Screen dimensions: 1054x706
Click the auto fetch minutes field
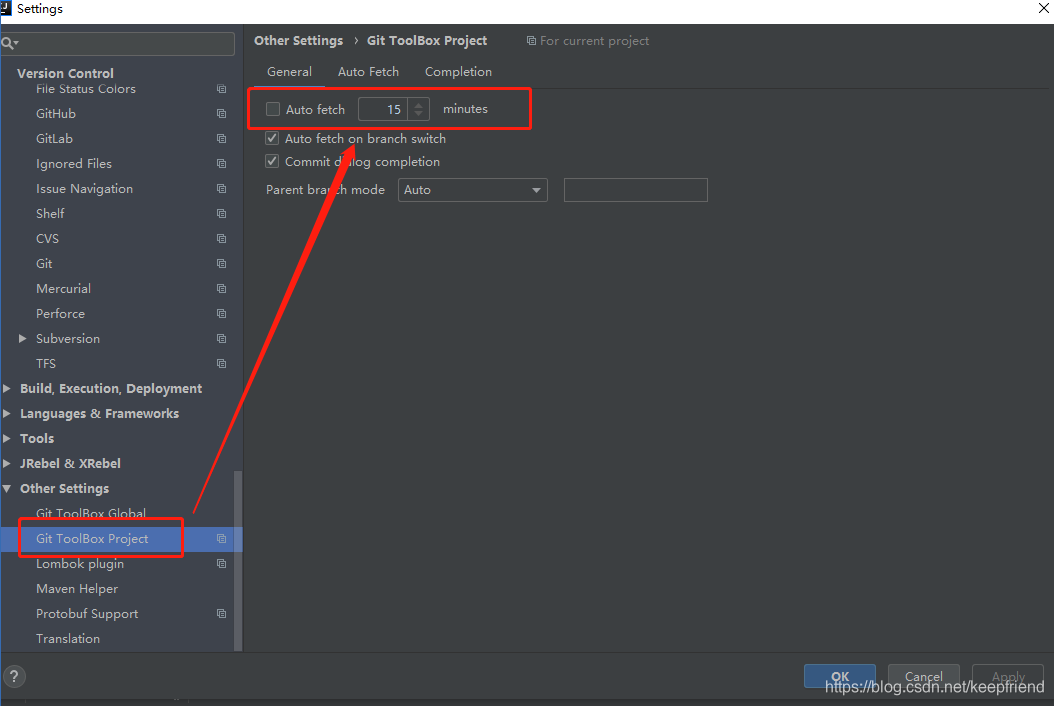click(x=383, y=109)
